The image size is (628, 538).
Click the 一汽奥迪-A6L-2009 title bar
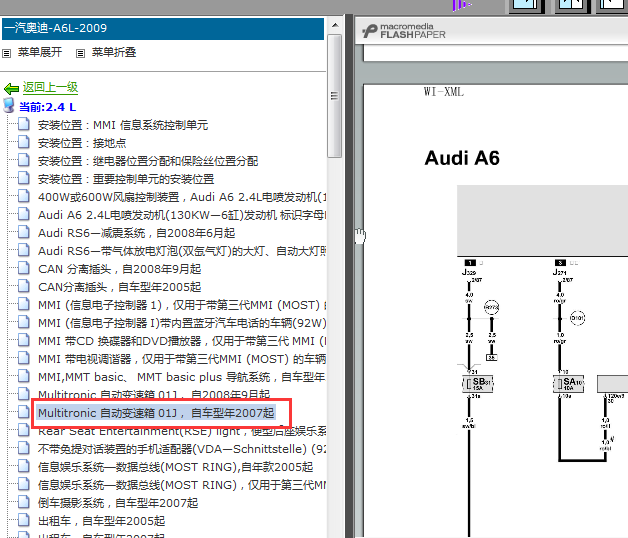[x=163, y=28]
